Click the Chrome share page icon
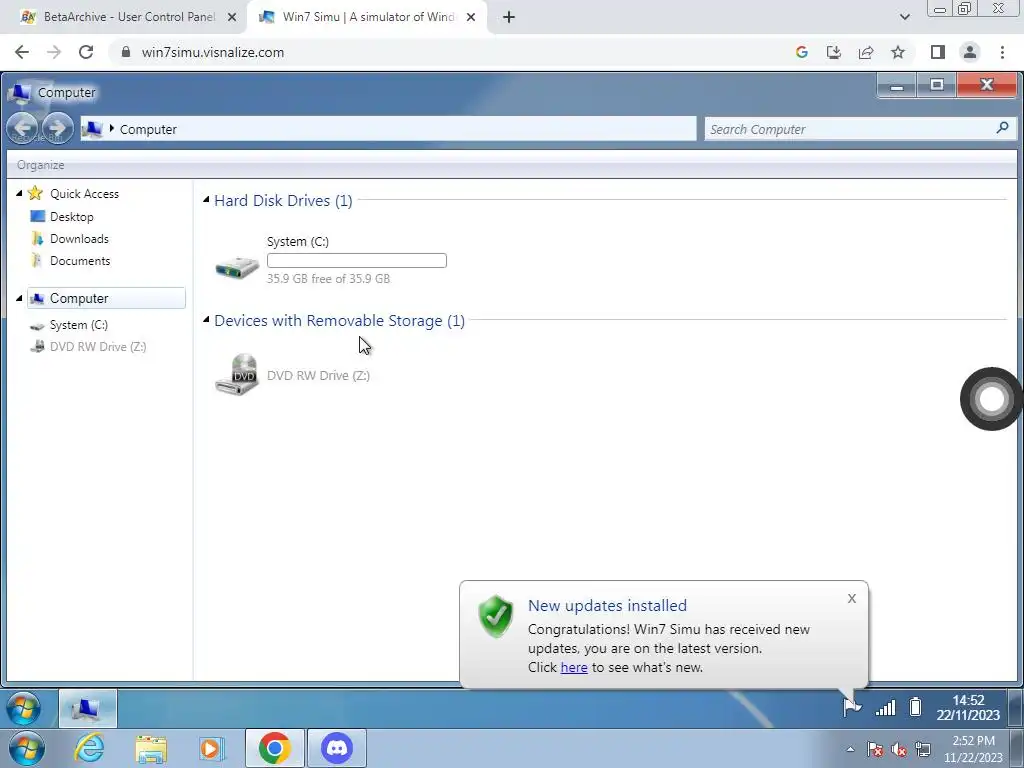1024x768 pixels. point(866,52)
